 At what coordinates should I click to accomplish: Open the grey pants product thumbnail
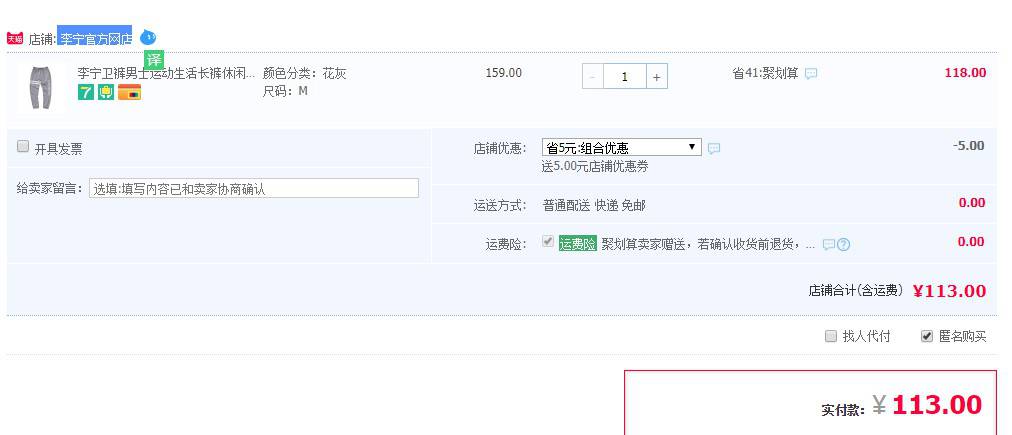pyautogui.click(x=41, y=89)
